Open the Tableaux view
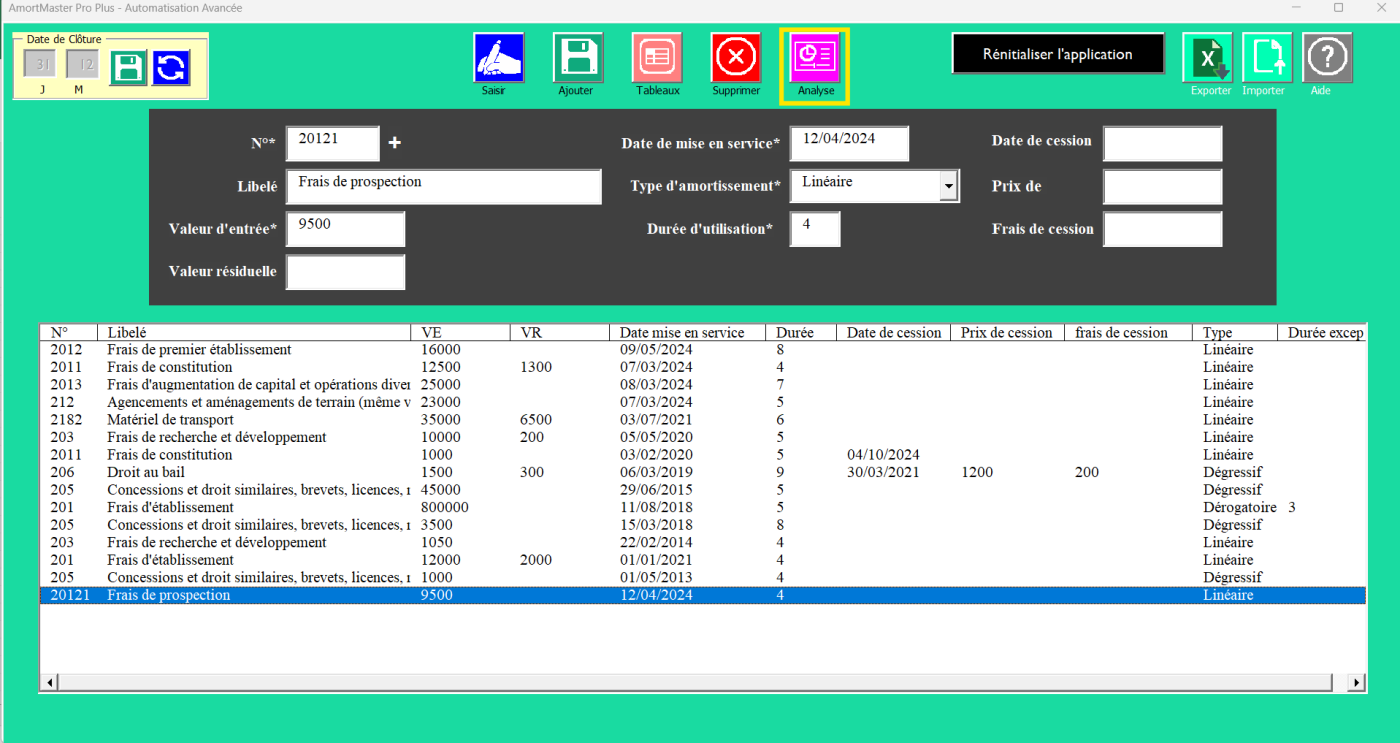Image resolution: width=1400 pixels, height=743 pixels. 657,57
